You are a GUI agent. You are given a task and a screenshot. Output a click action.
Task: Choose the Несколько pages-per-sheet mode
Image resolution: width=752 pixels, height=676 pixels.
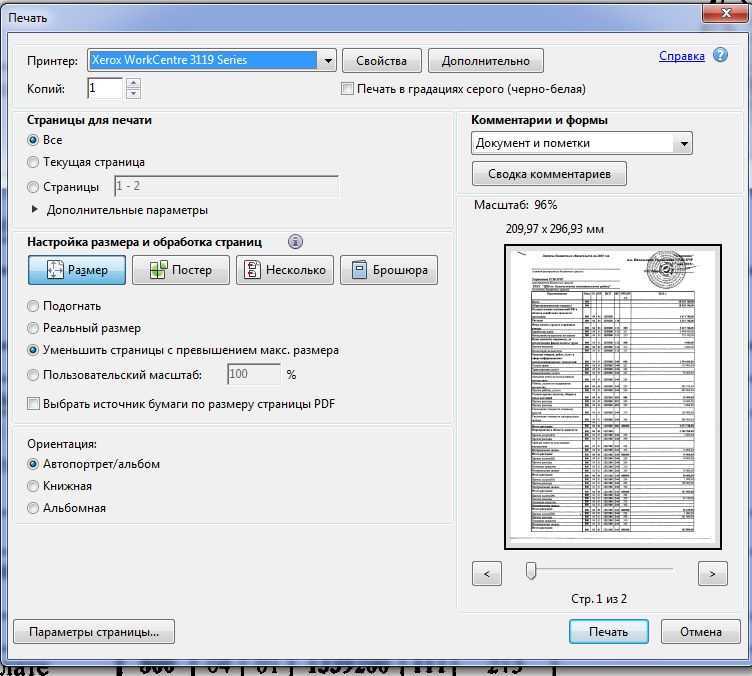point(285,270)
